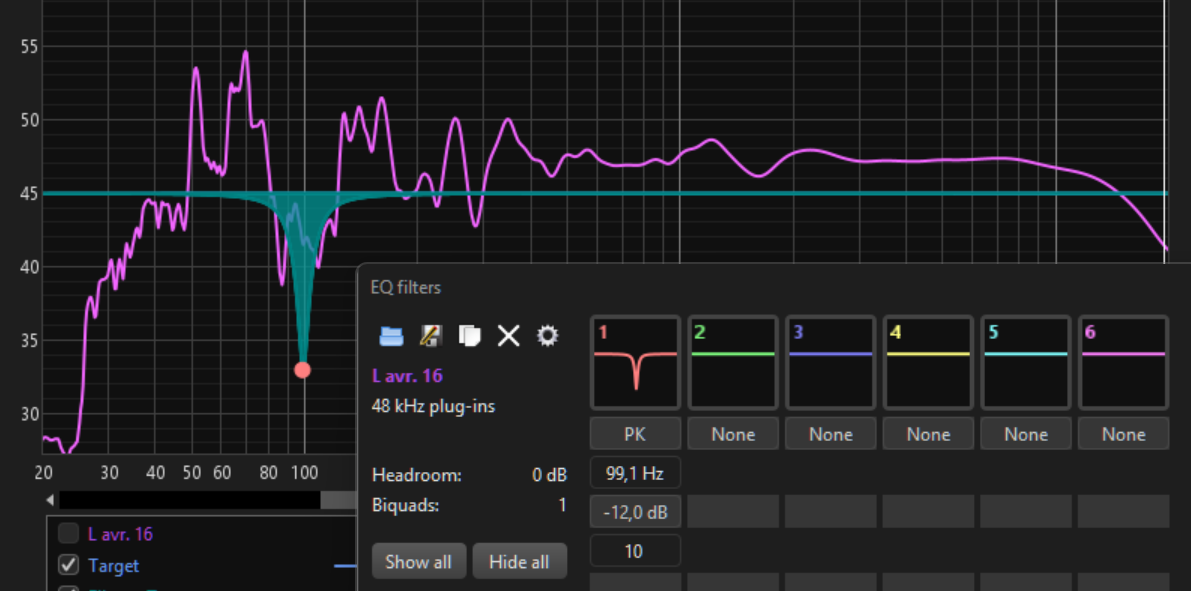The image size is (1191, 591).
Task: Click the Q value field showing 10
Action: 635,551
